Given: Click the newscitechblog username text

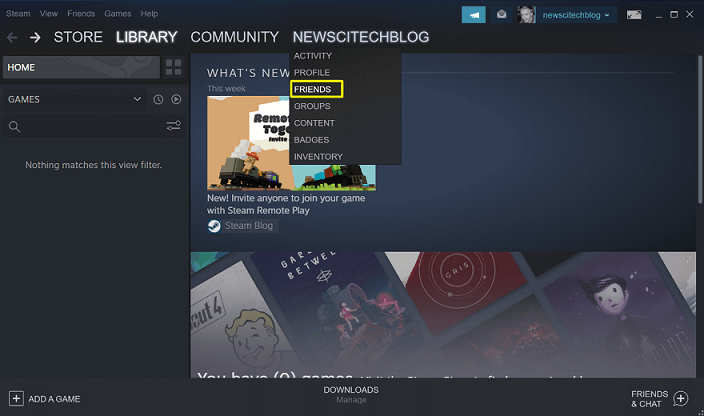Looking at the screenshot, I should point(571,15).
